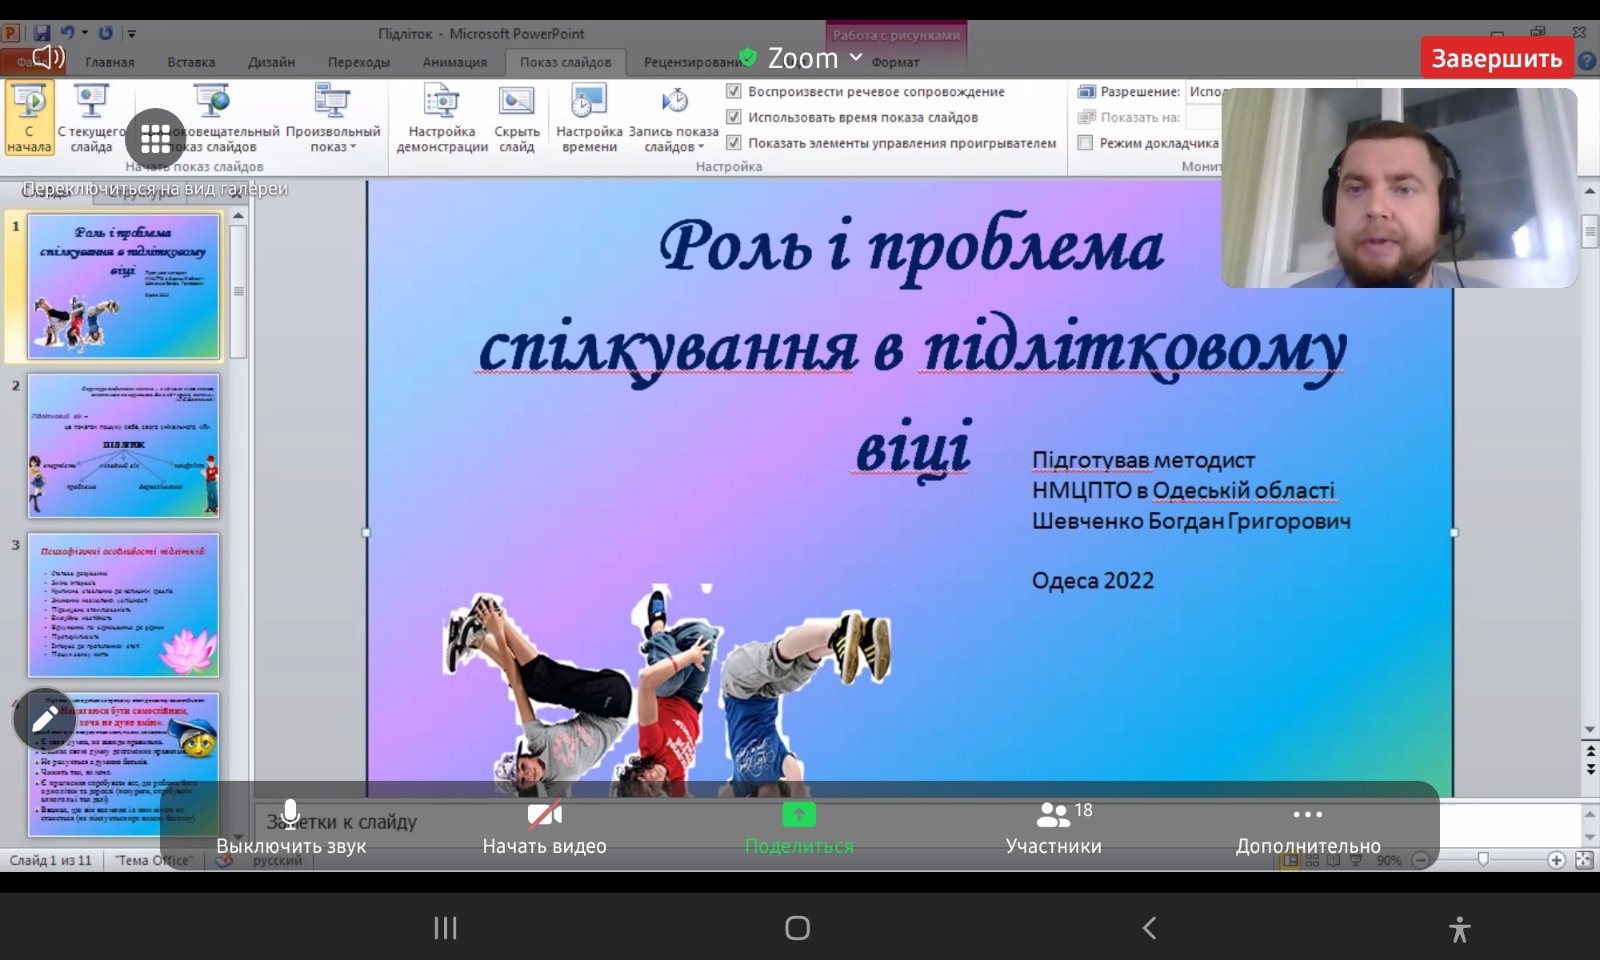Click the gallery view grid icon
The height and width of the screenshot is (960, 1600).
(155, 139)
